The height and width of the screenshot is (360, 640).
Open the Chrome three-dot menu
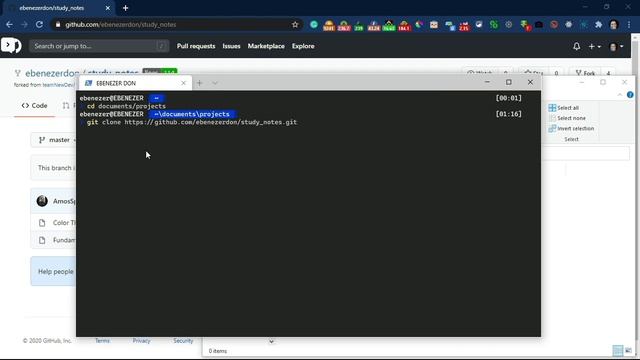[x=629, y=24]
